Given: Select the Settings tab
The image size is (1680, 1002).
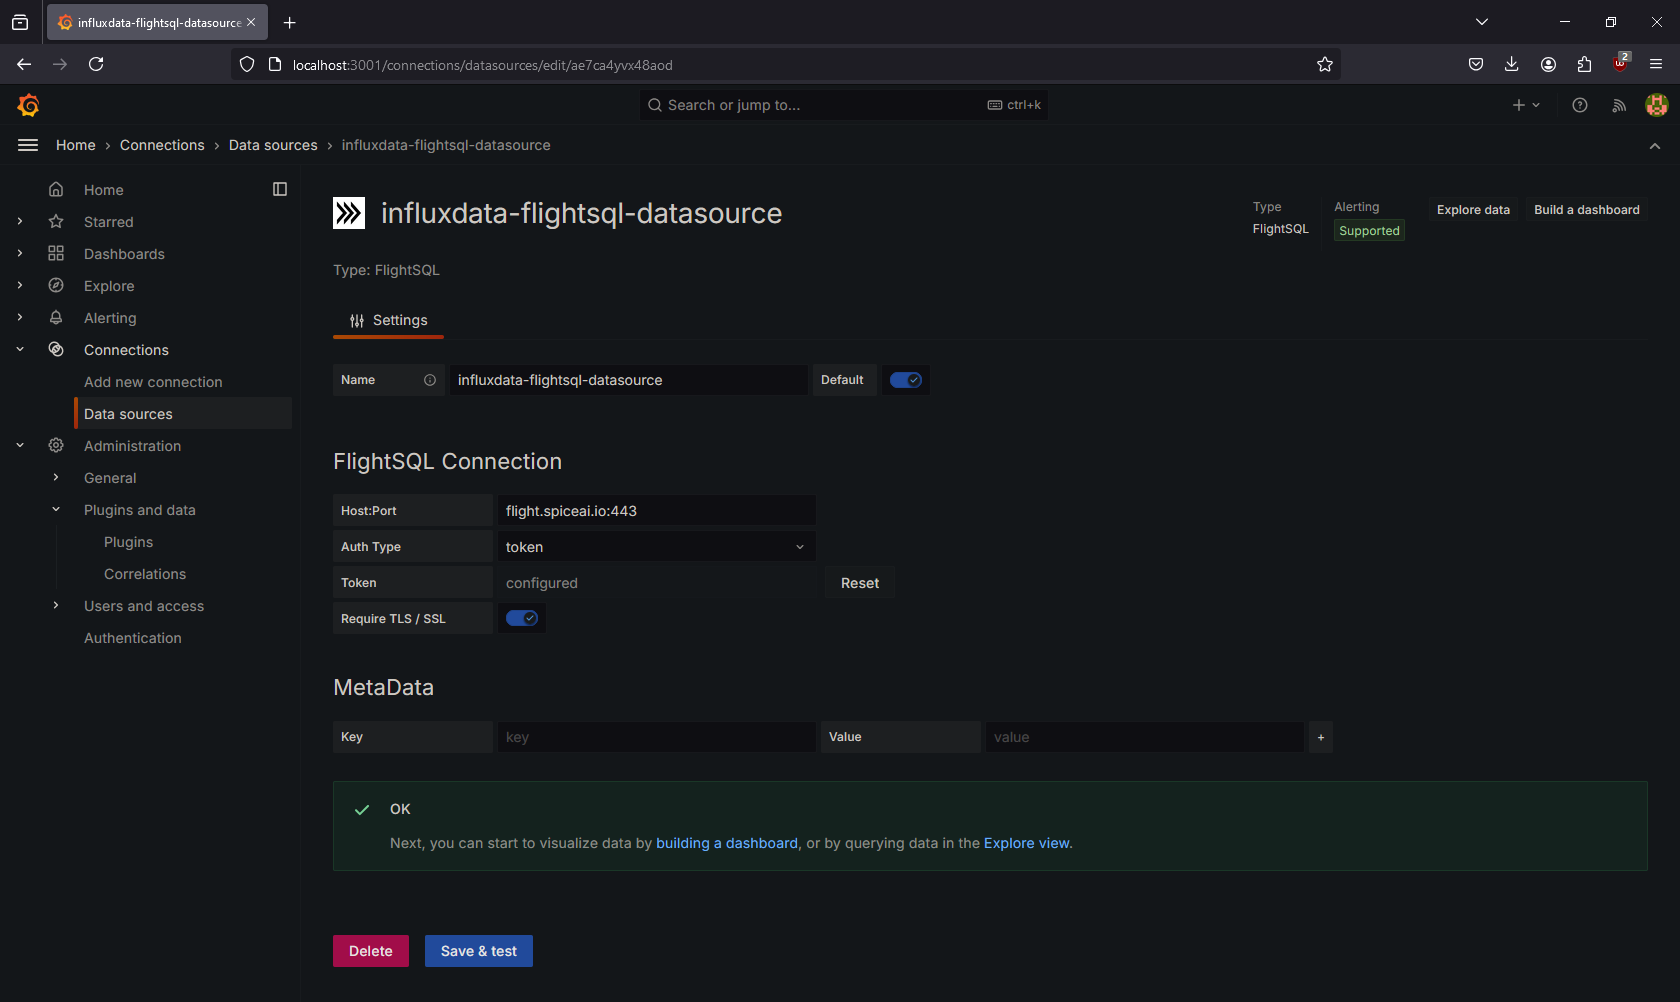Looking at the screenshot, I should point(388,320).
